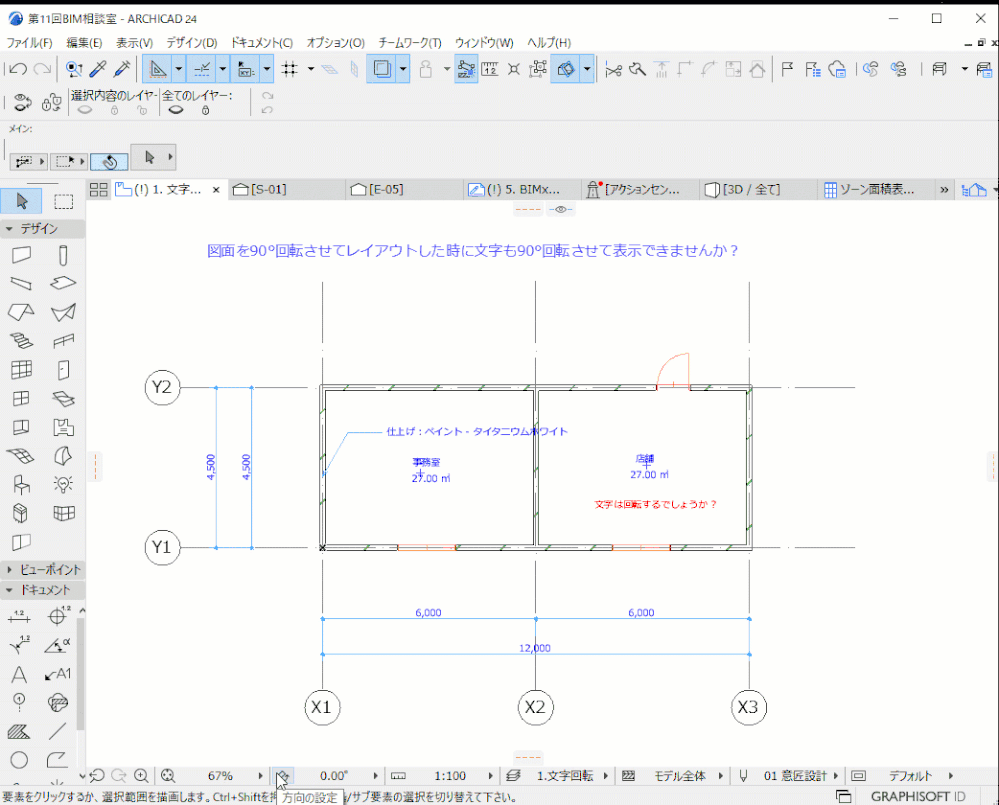Click the Undo icon
Viewport: 999px width, 805px height.
click(18, 69)
